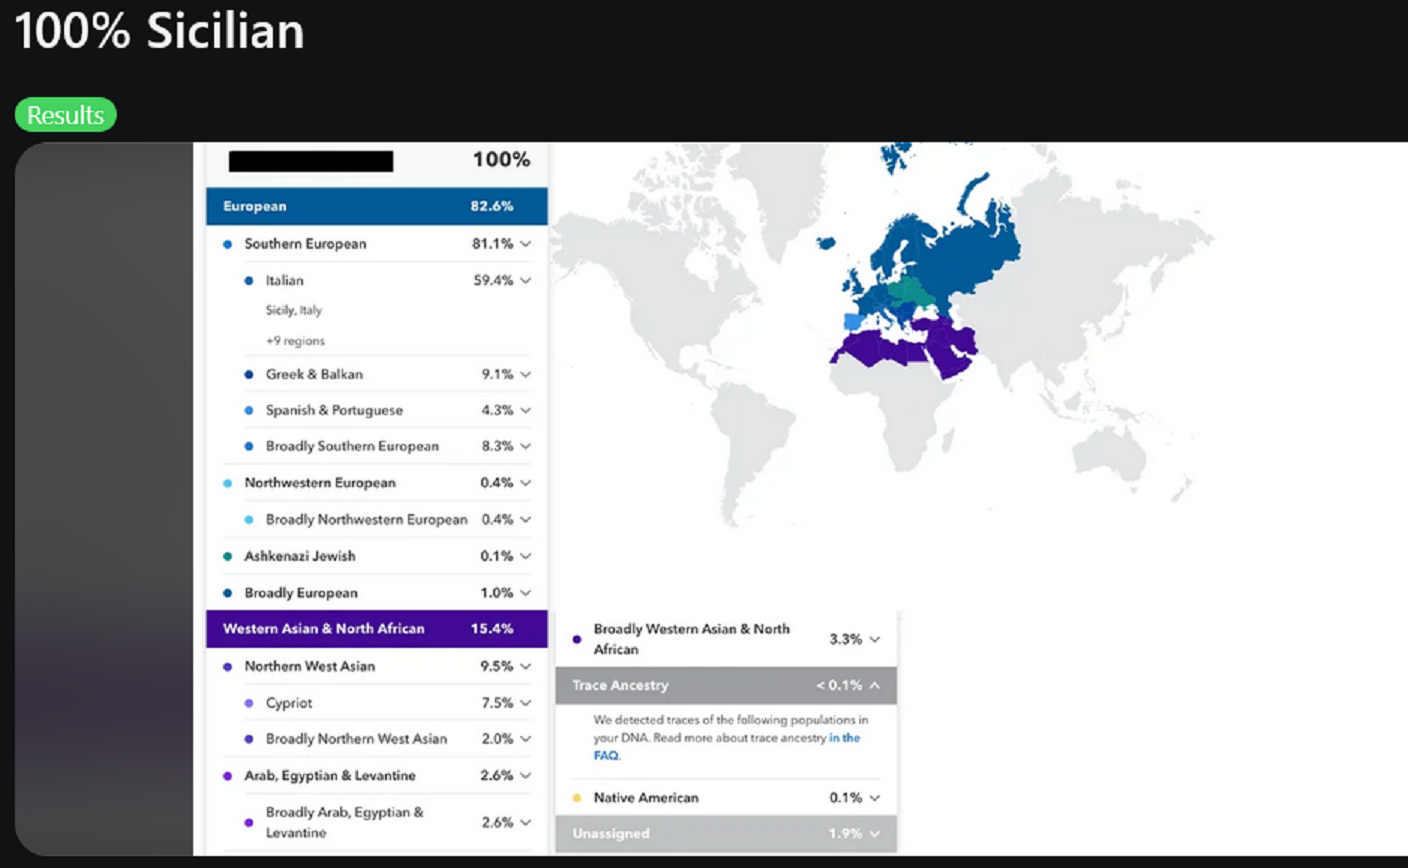Image resolution: width=1408 pixels, height=868 pixels.
Task: Click the Southern European color dot
Action: [x=228, y=244]
